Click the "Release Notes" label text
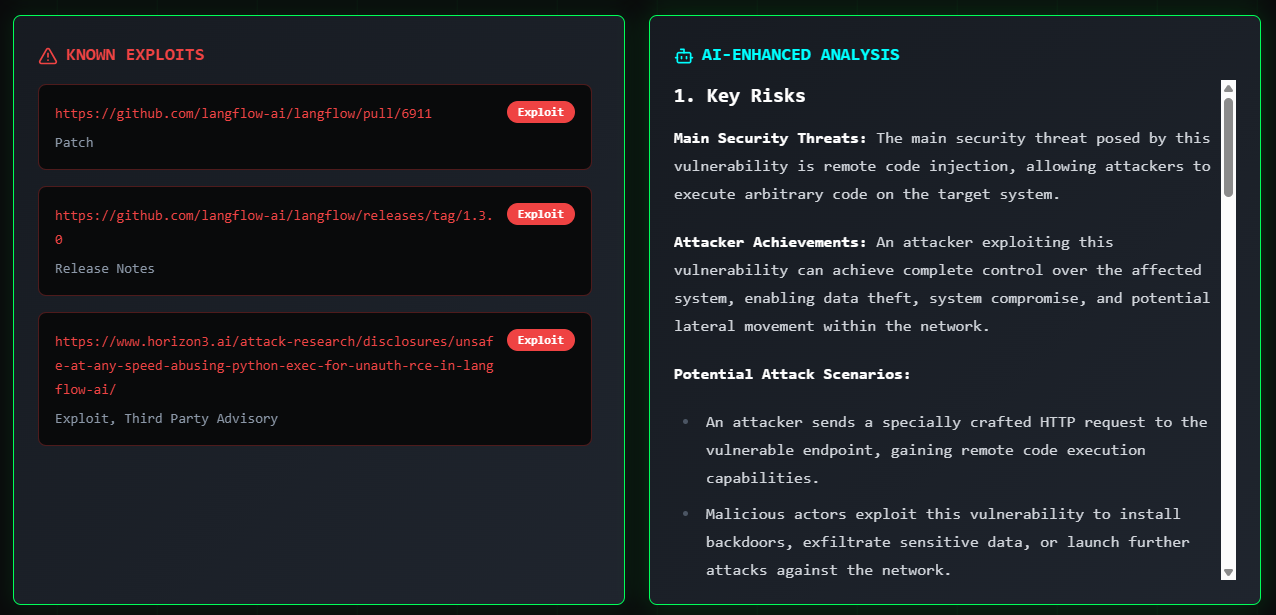1276x615 pixels. tap(105, 269)
